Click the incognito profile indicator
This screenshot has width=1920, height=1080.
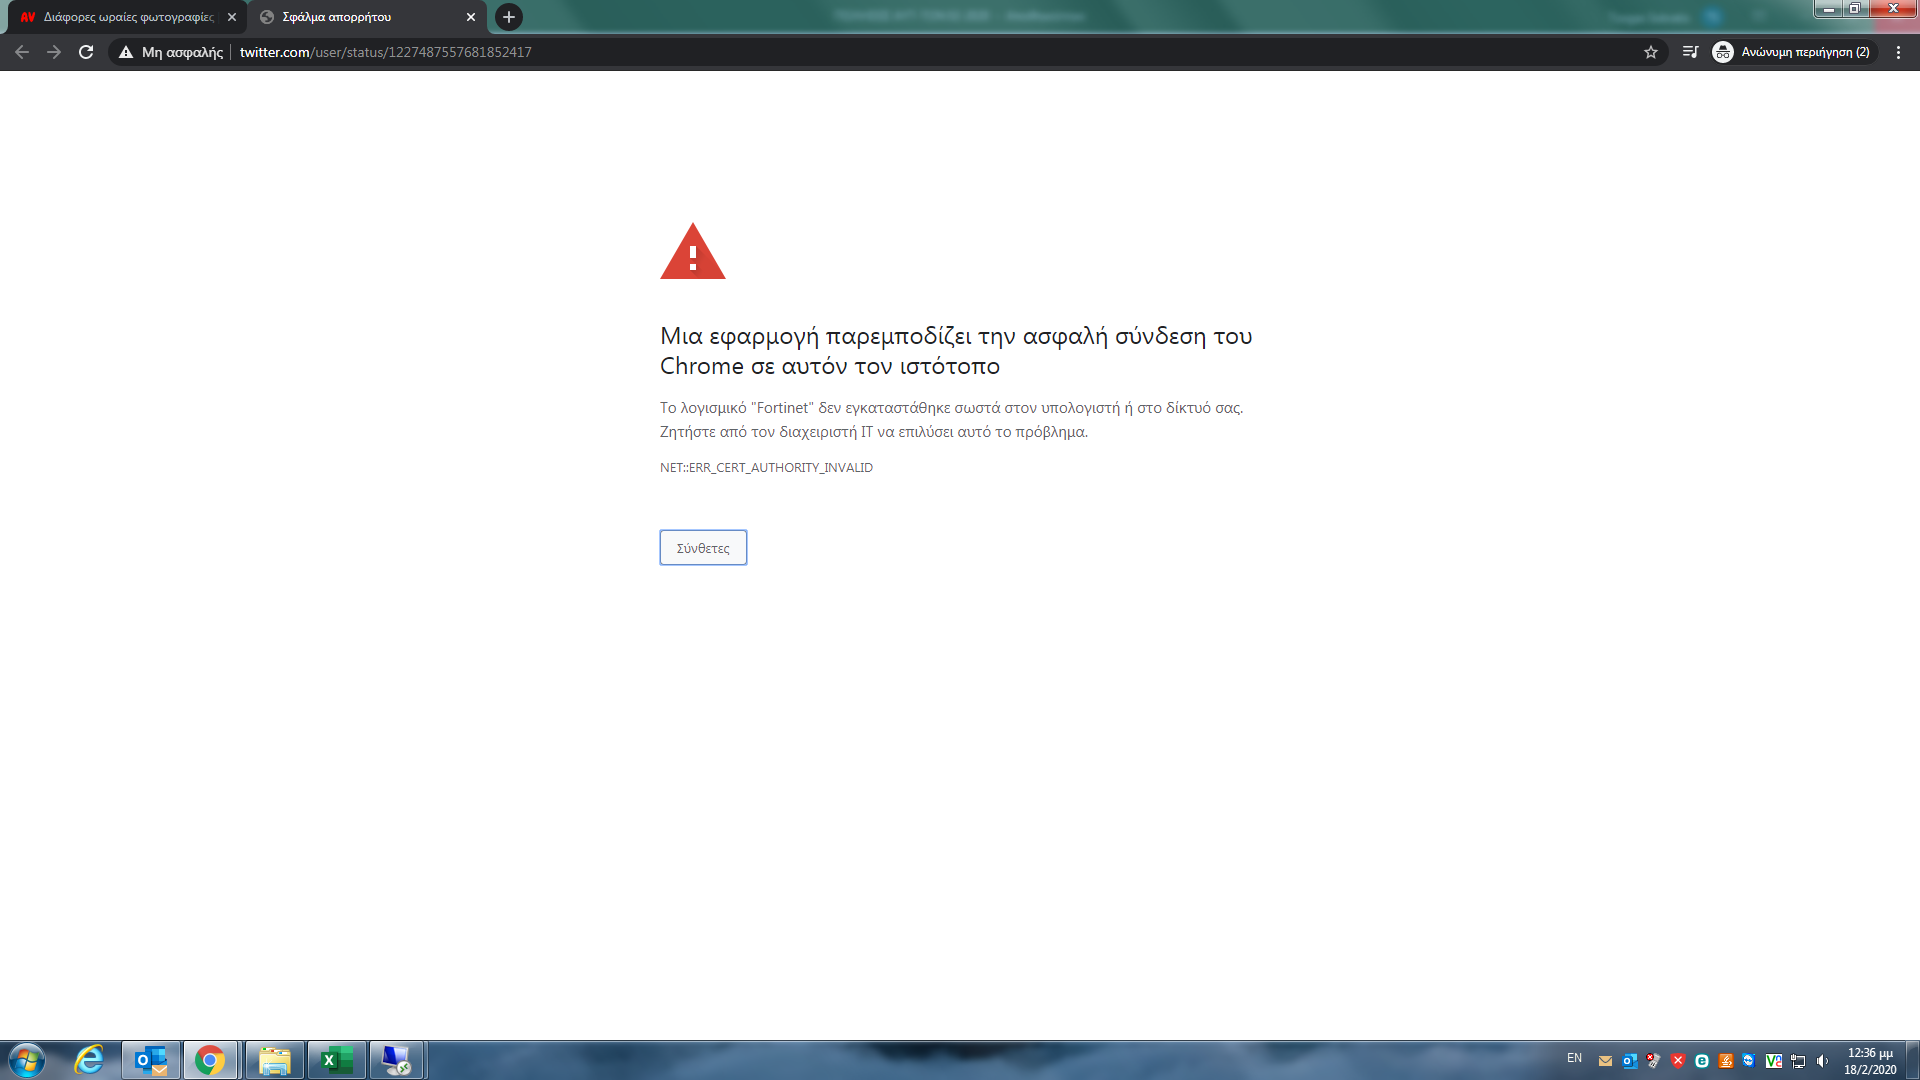pyautogui.click(x=1792, y=52)
